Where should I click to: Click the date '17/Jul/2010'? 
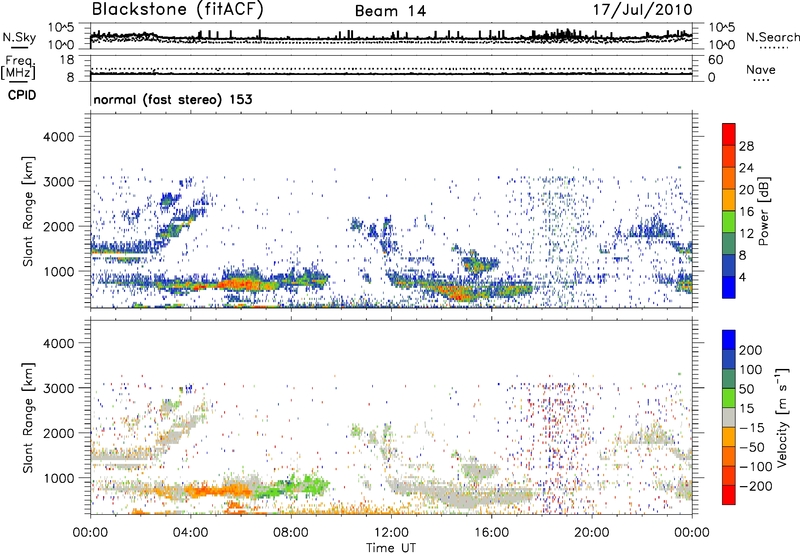coord(642,10)
